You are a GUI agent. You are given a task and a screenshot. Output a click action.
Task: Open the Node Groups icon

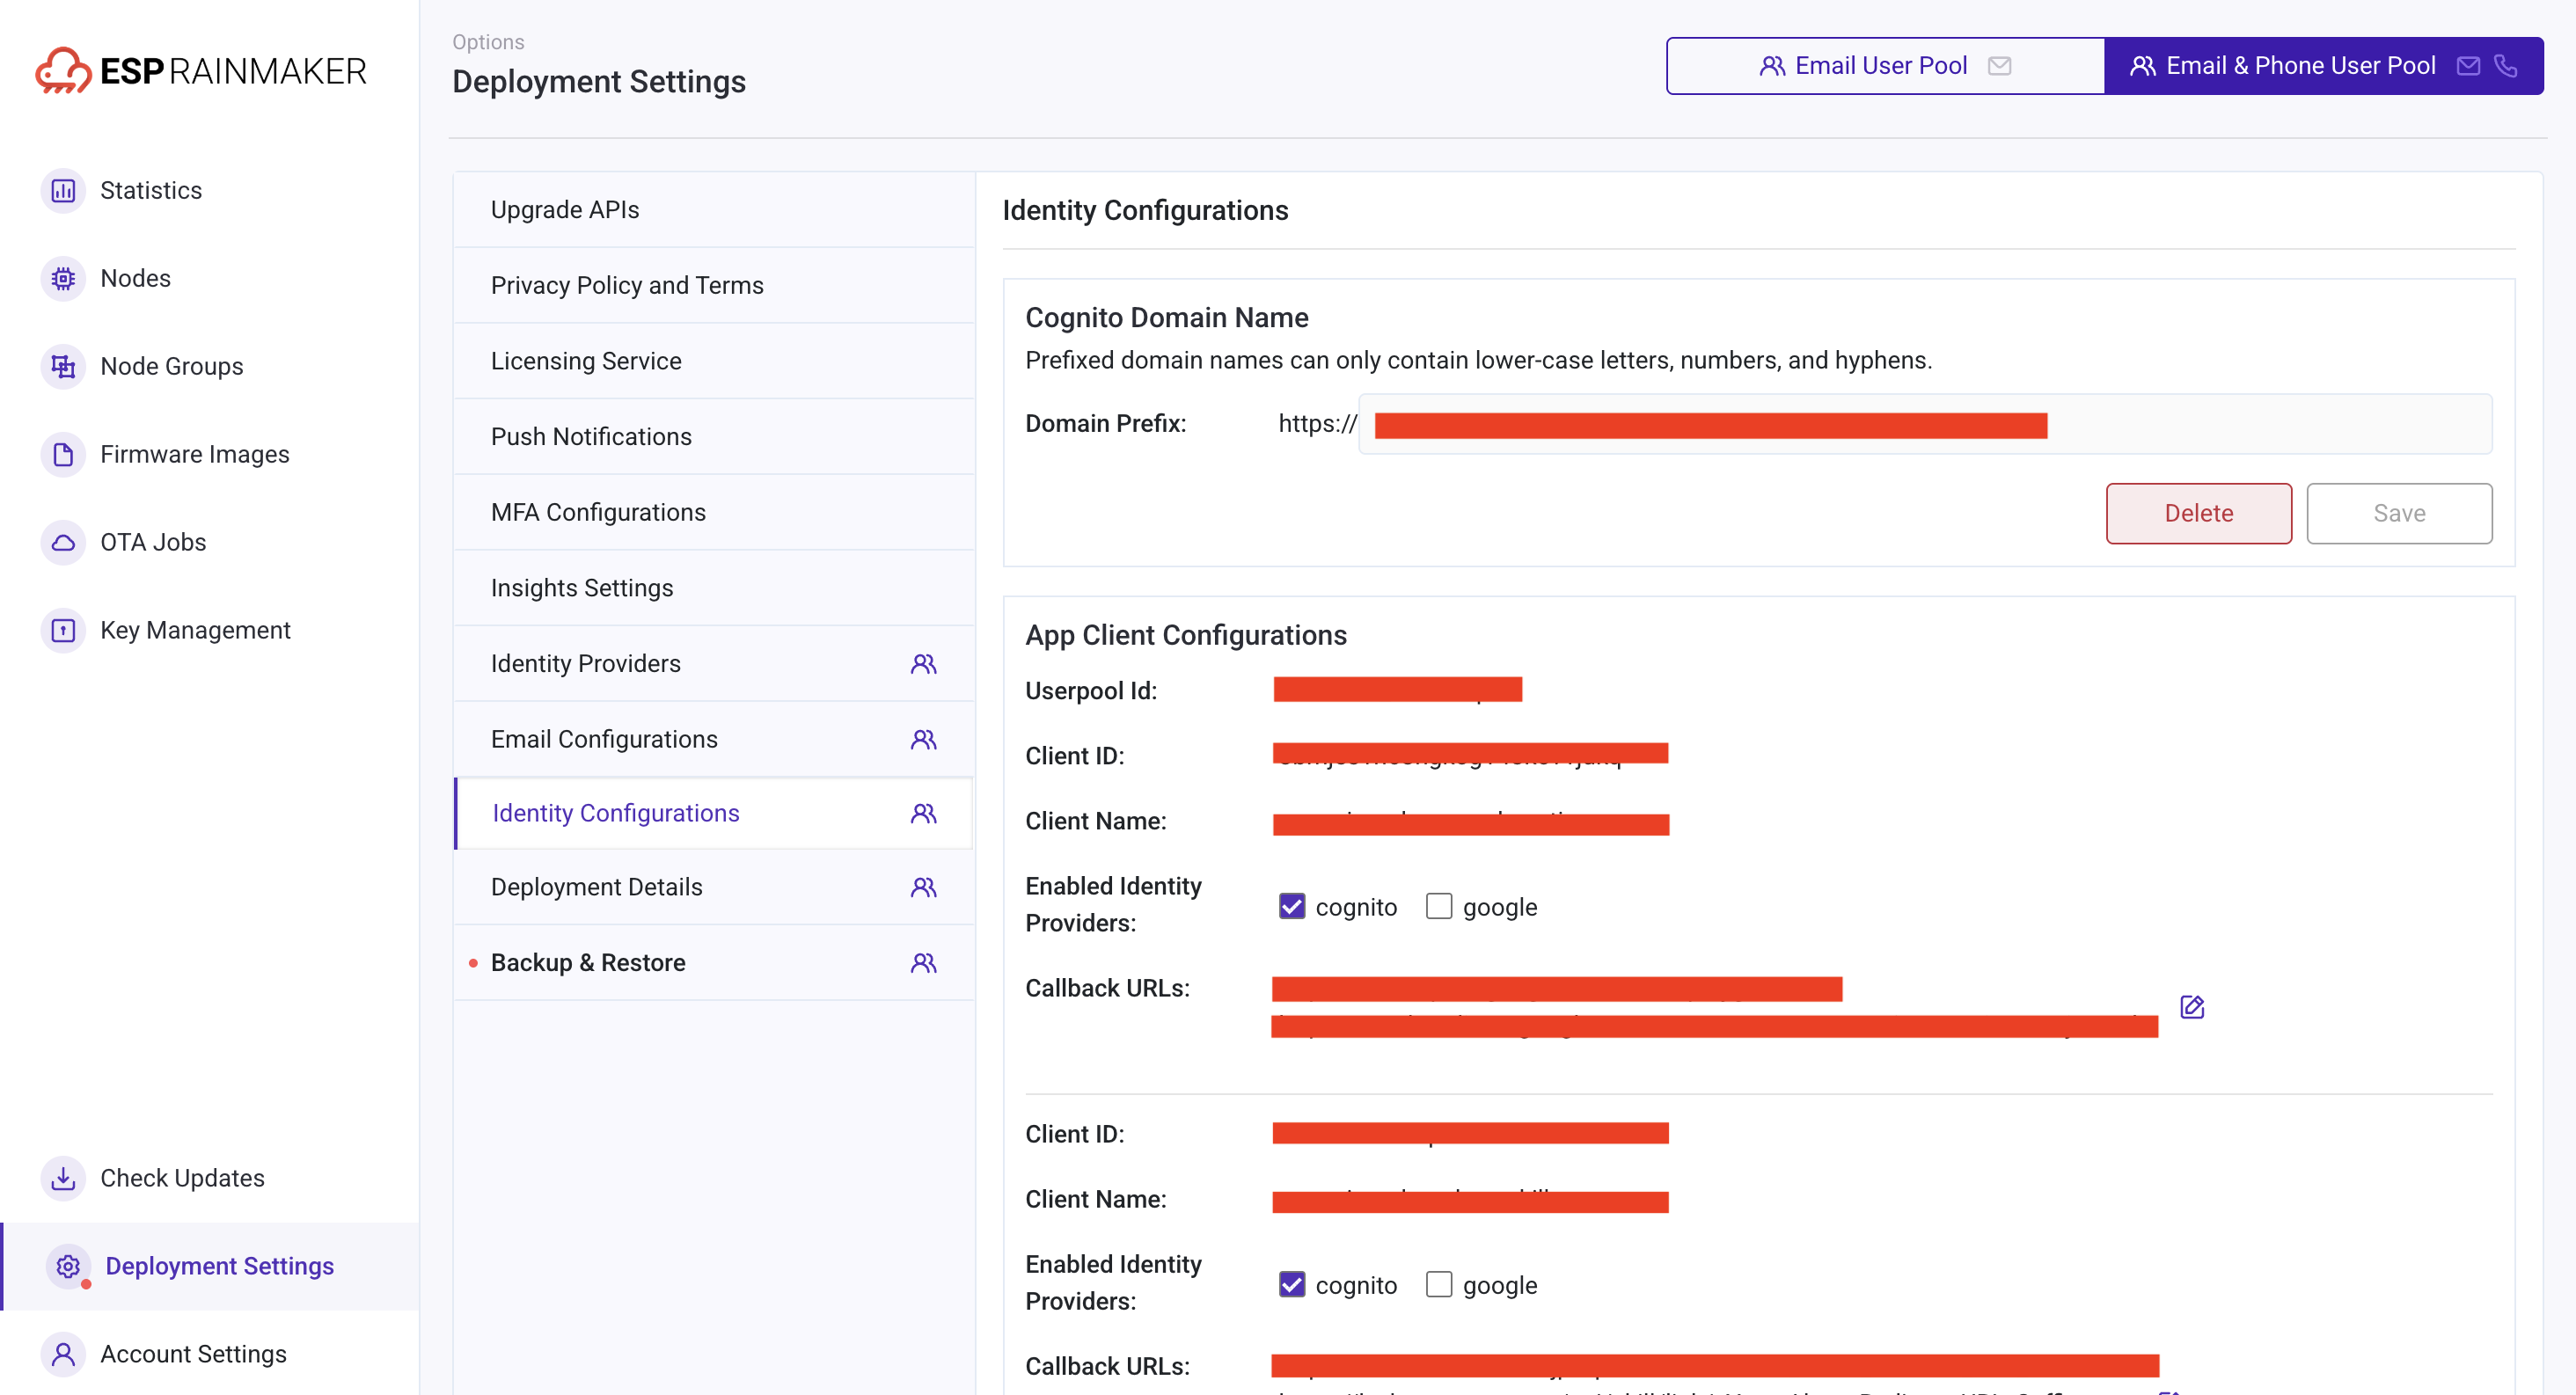tap(63, 366)
